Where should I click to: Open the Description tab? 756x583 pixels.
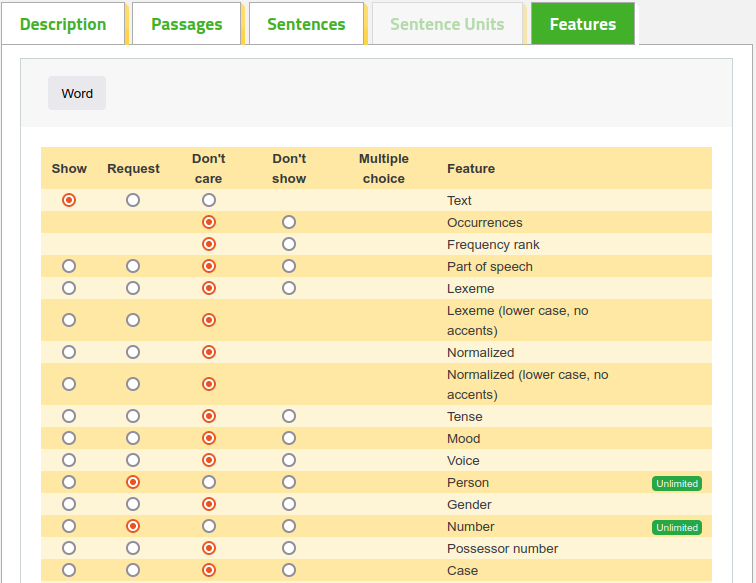coord(63,24)
